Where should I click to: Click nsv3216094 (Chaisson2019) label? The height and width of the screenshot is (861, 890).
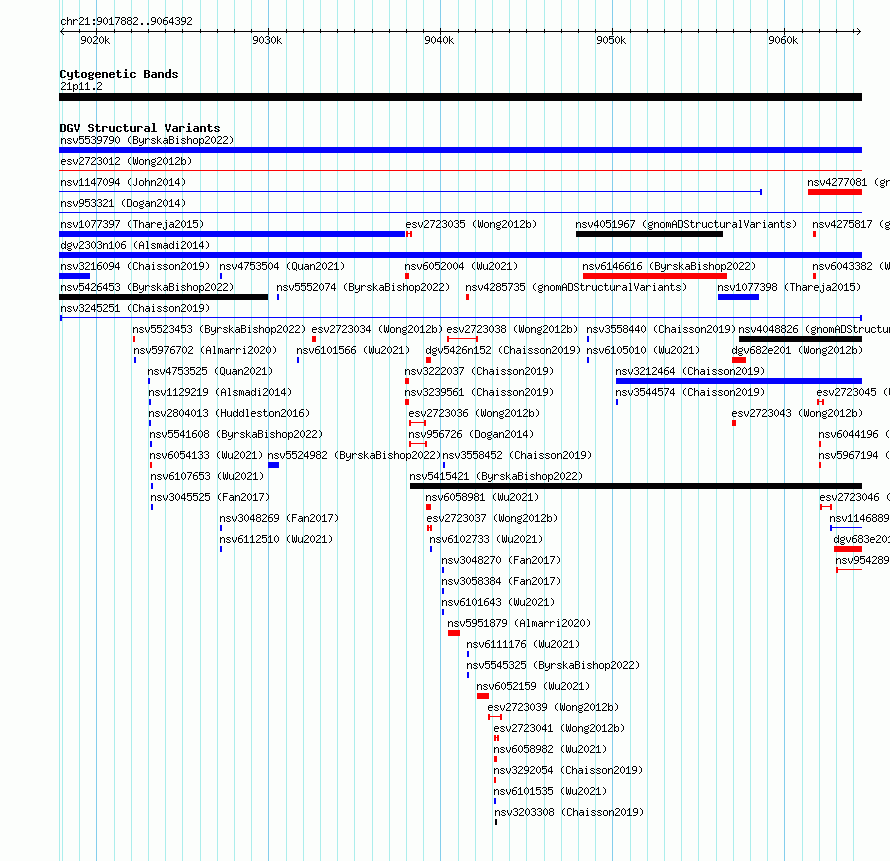click(135, 266)
